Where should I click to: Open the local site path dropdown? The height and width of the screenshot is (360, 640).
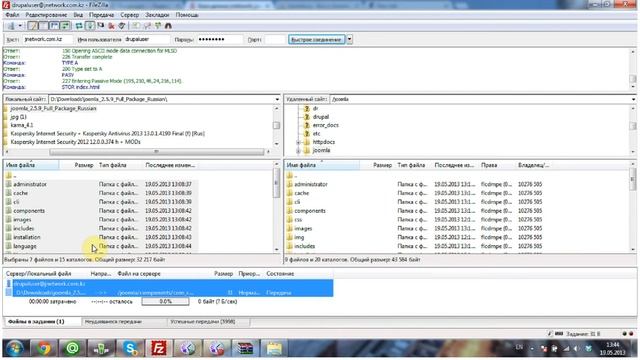pyautogui.click(x=277, y=99)
